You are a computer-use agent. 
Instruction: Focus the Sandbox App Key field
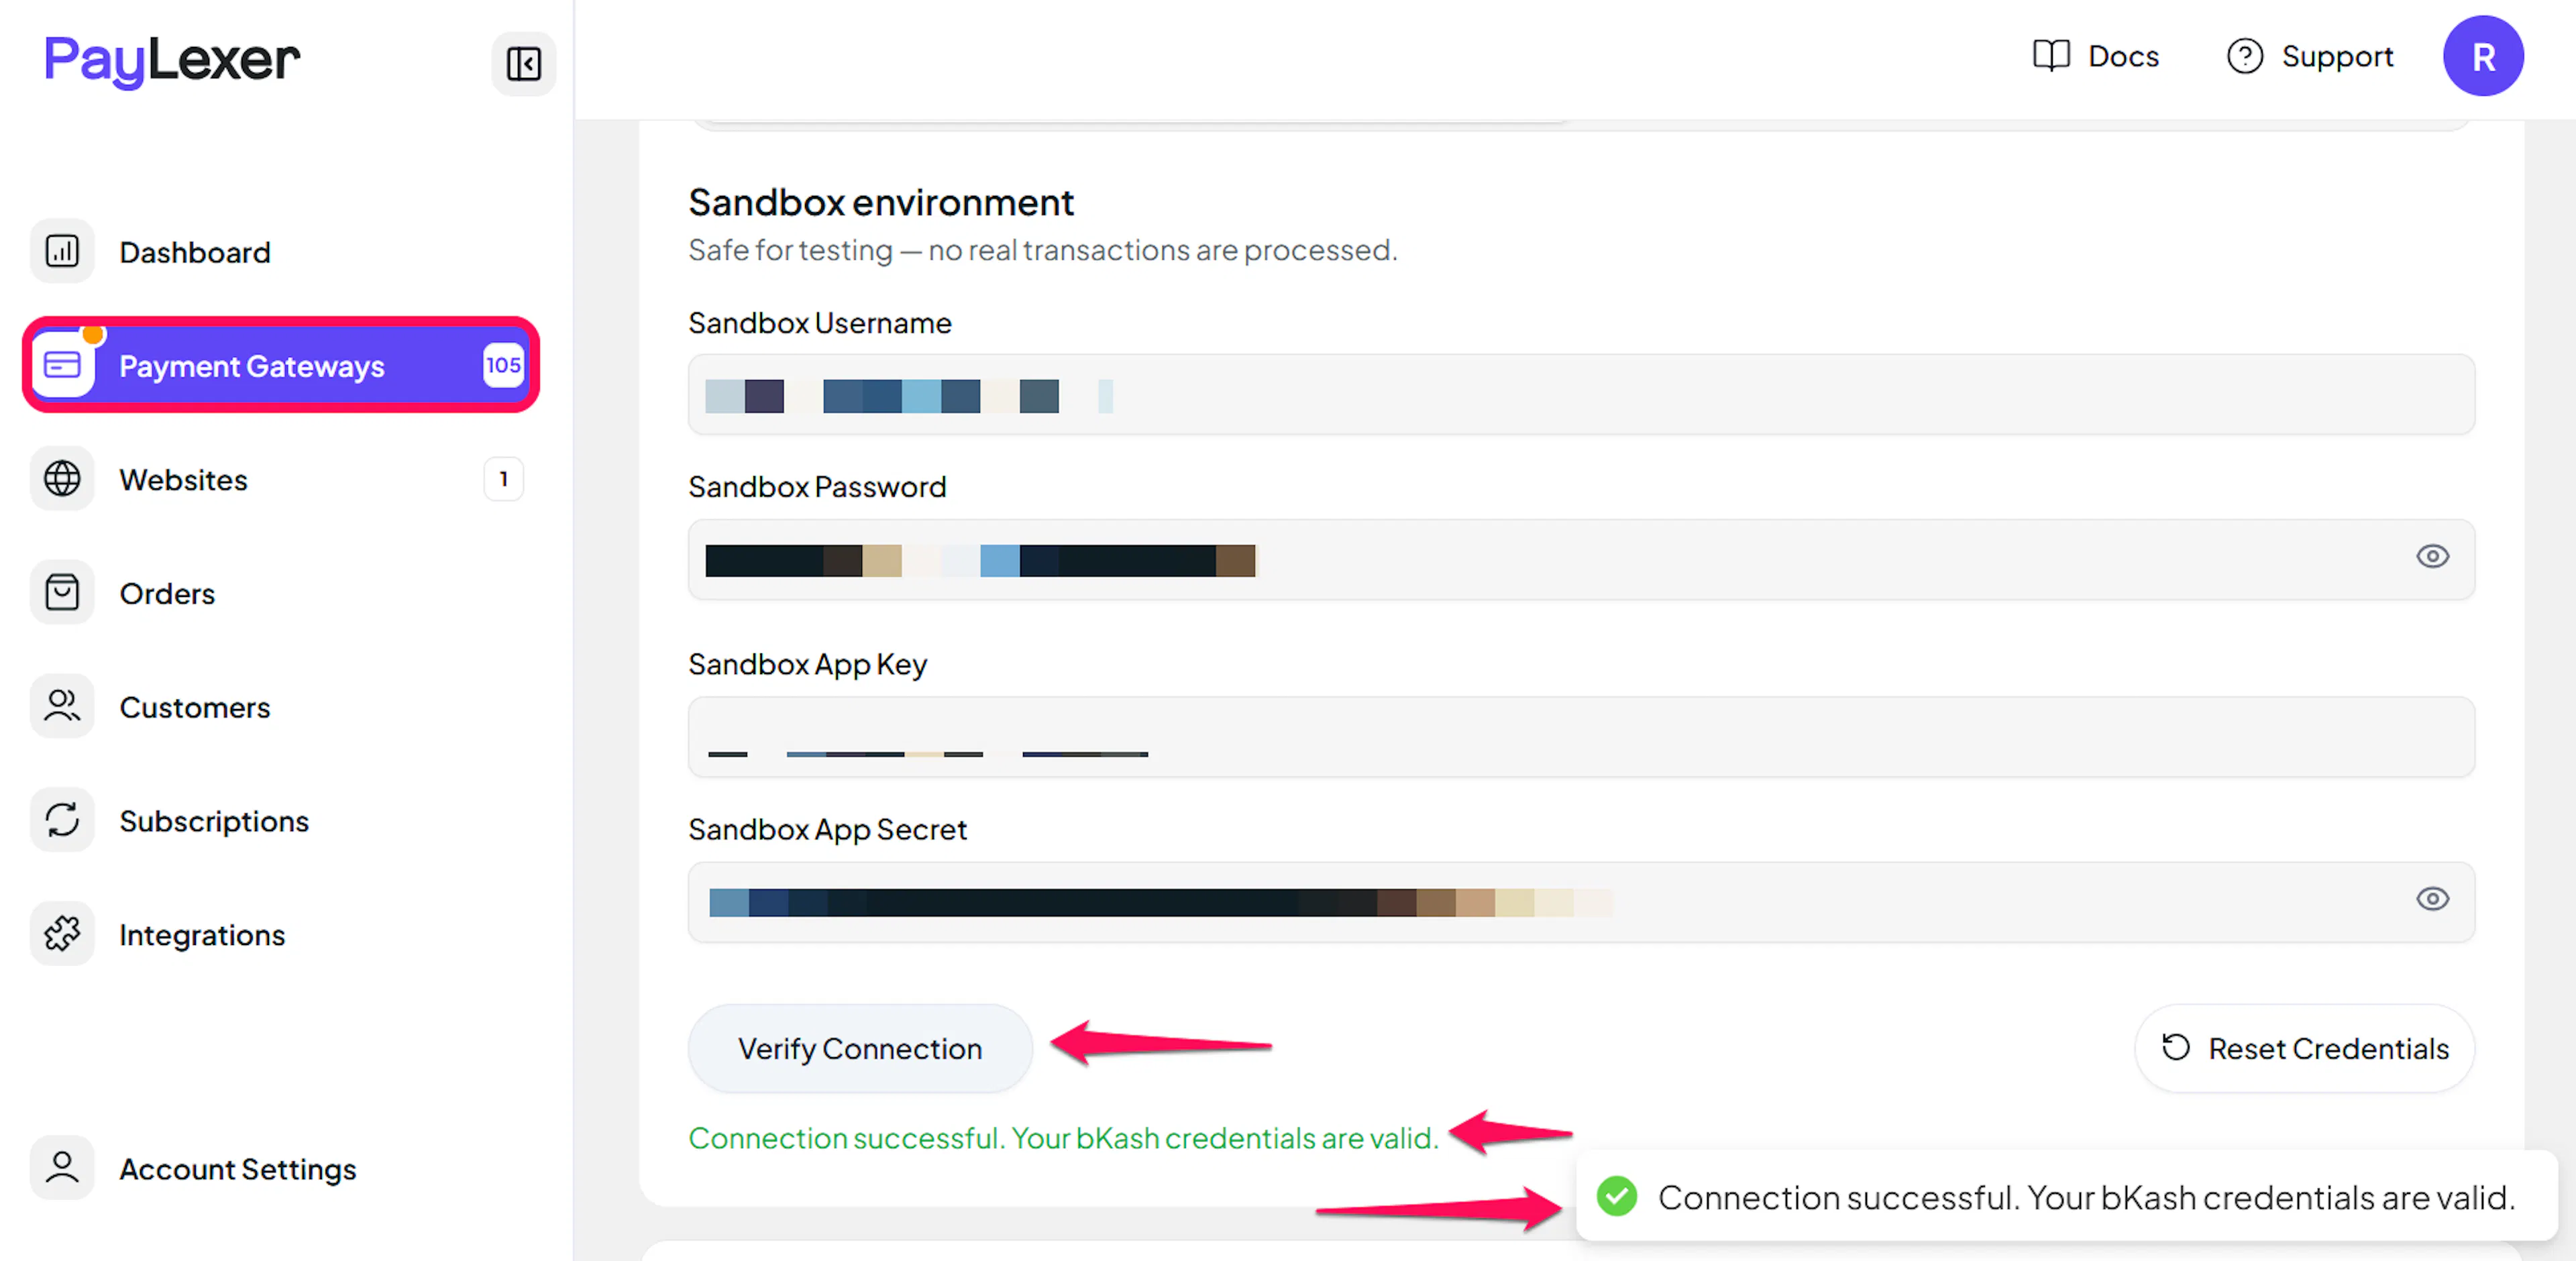point(1581,737)
